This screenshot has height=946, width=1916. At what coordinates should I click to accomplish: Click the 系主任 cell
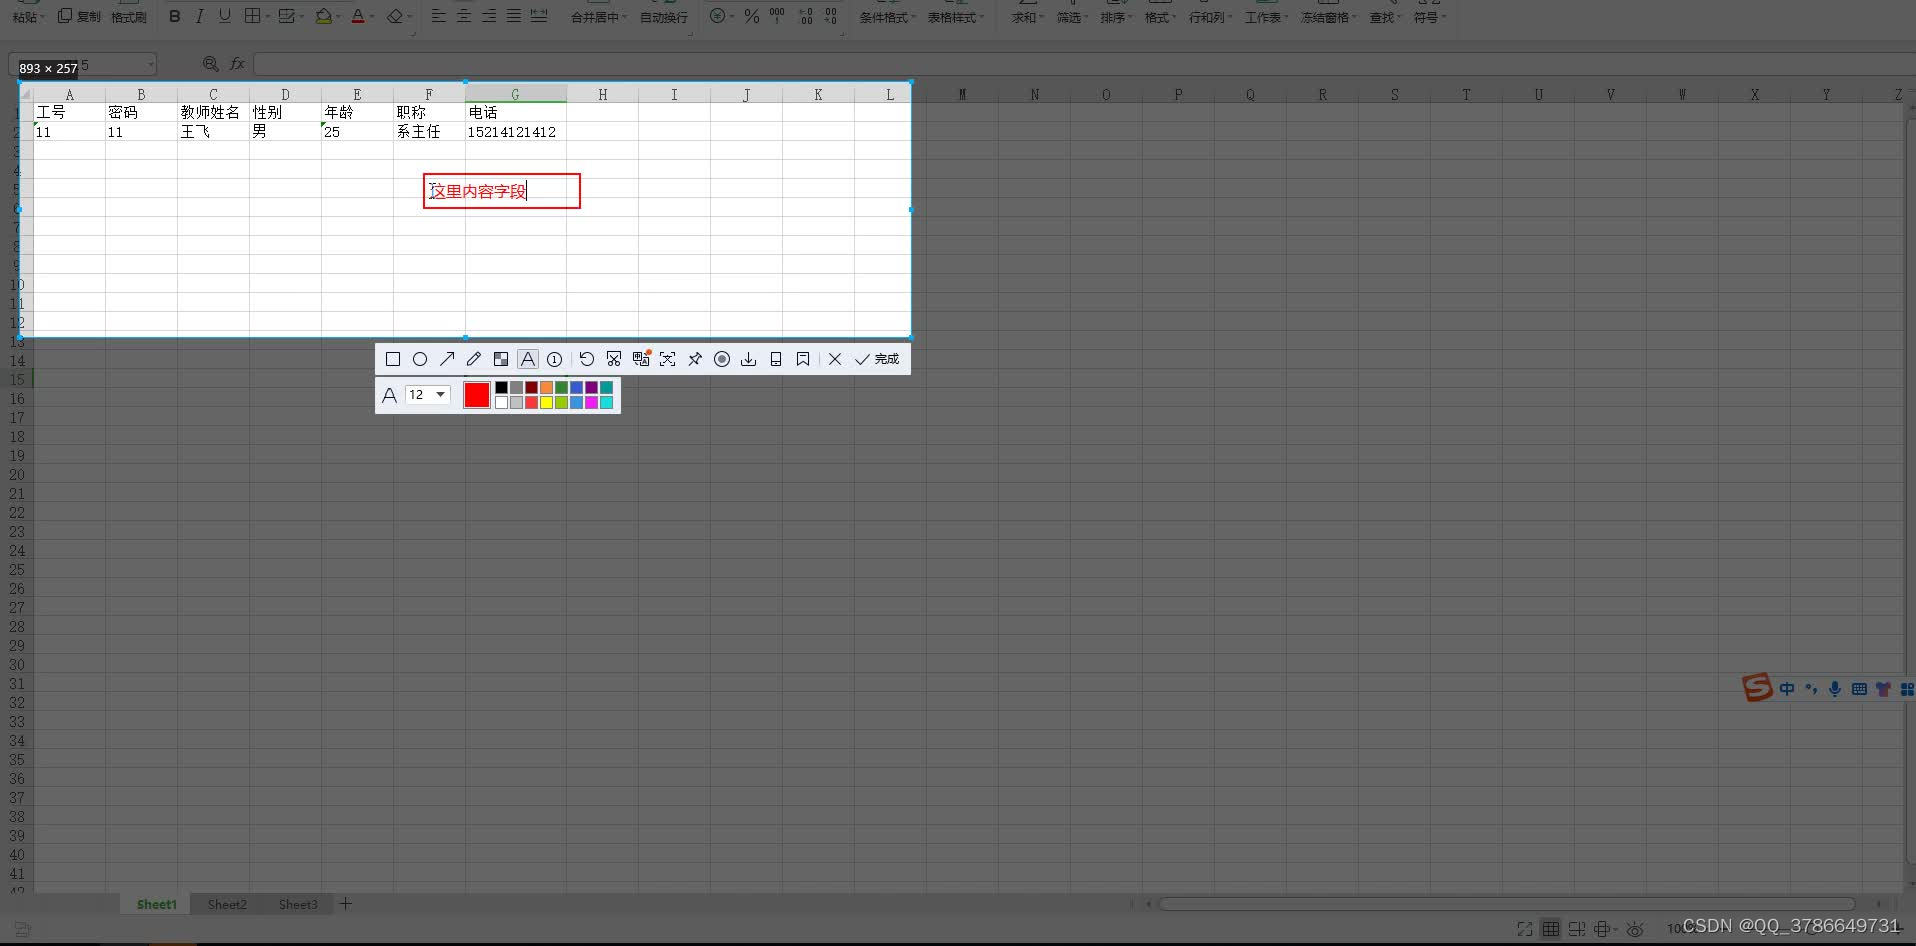pos(429,132)
